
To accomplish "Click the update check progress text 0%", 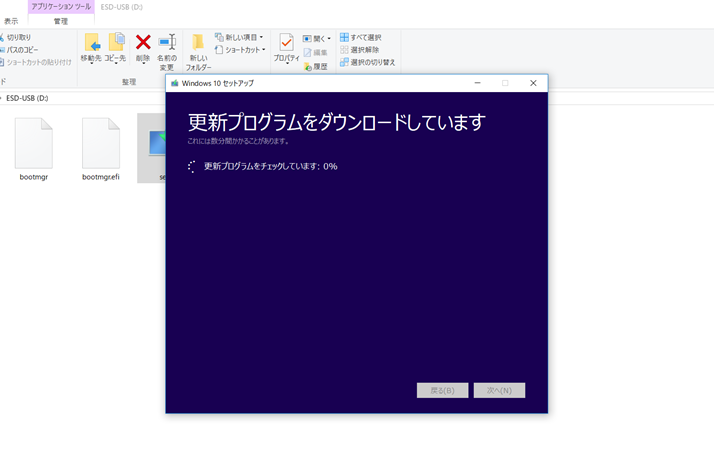I will click(270, 166).
